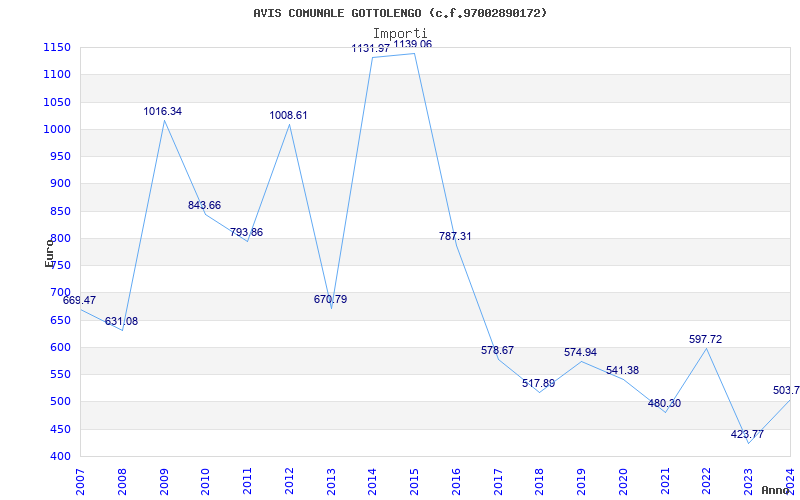Viewport: 800px width, 500px height.
Task: Select the 1008.61 value label
Action: pos(288,115)
